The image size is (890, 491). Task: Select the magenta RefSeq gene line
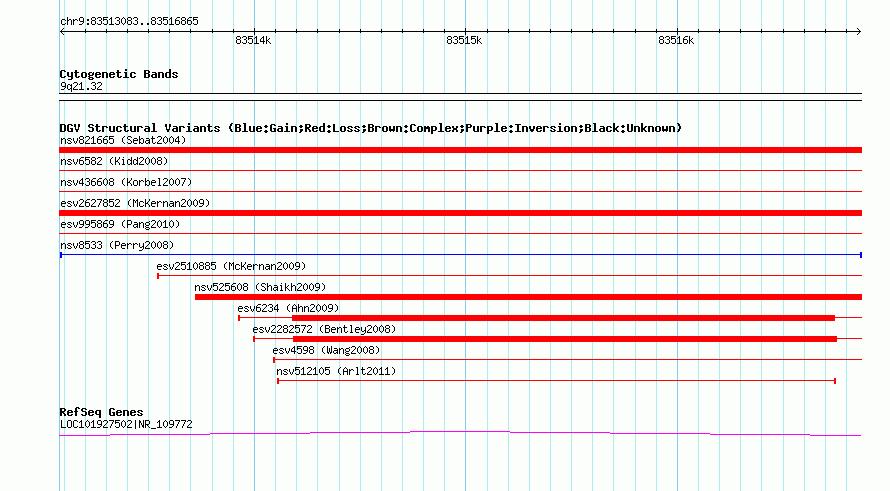coord(460,434)
